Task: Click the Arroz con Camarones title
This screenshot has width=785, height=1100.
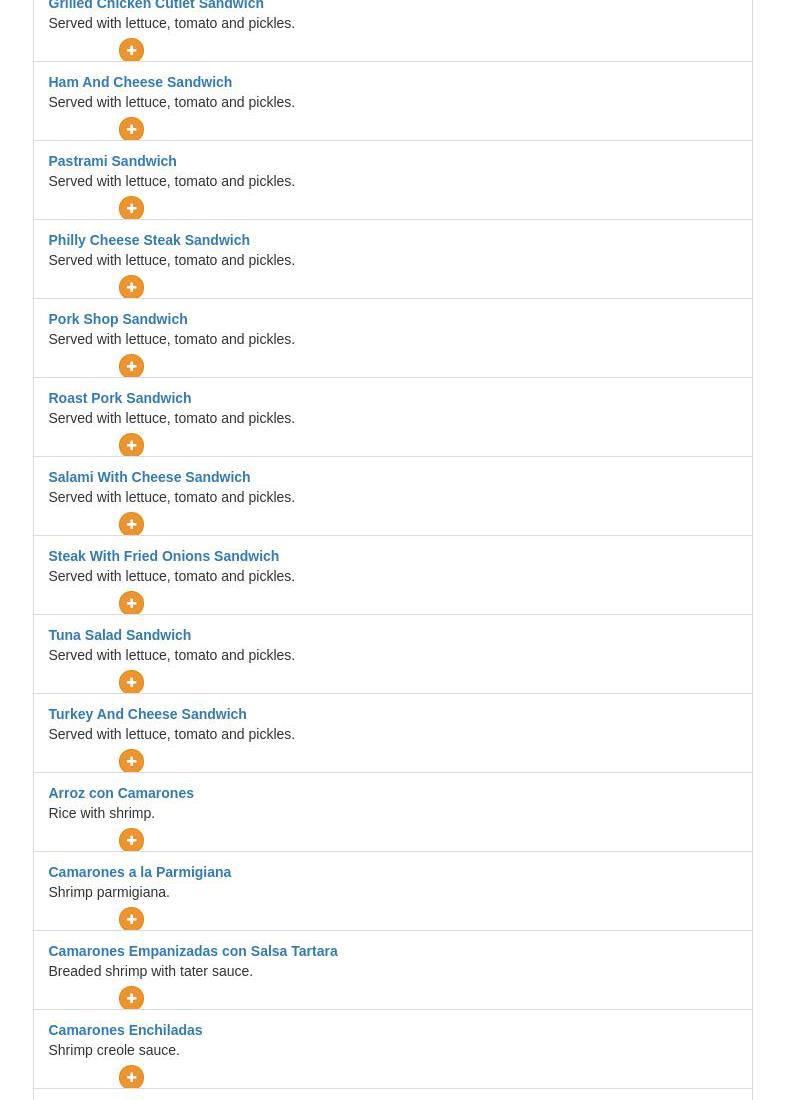Action: tap(121, 793)
